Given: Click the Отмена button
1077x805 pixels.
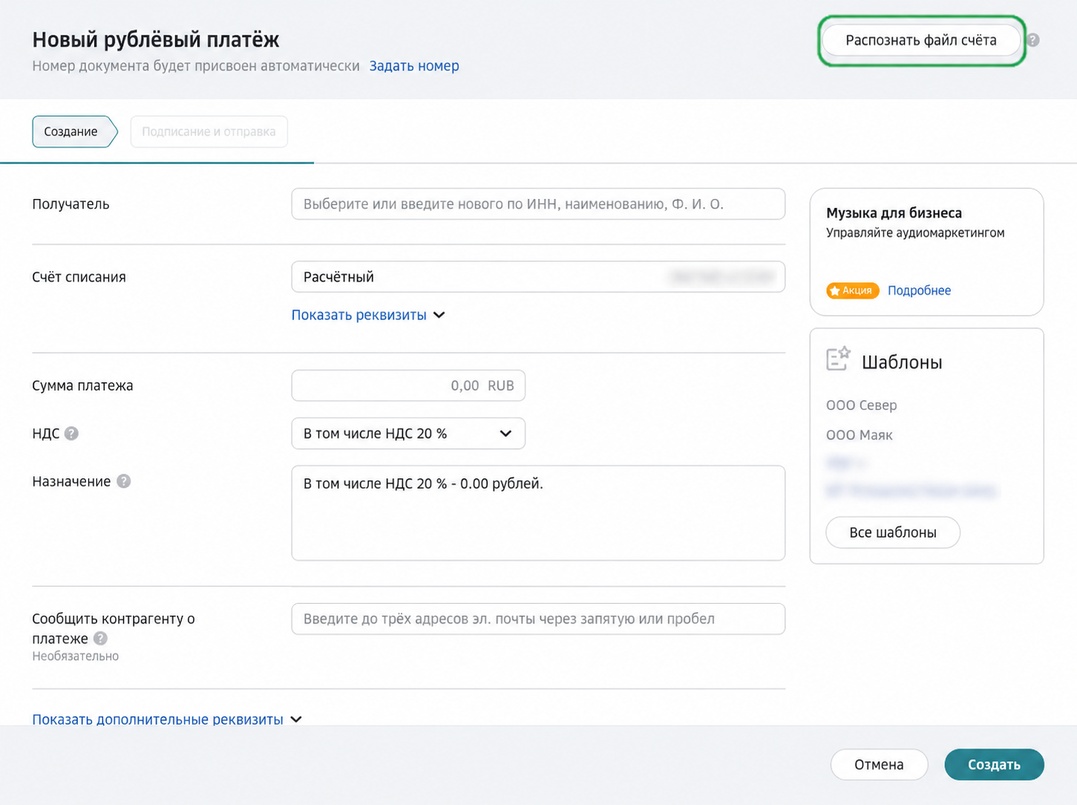Looking at the screenshot, I should coord(879,764).
